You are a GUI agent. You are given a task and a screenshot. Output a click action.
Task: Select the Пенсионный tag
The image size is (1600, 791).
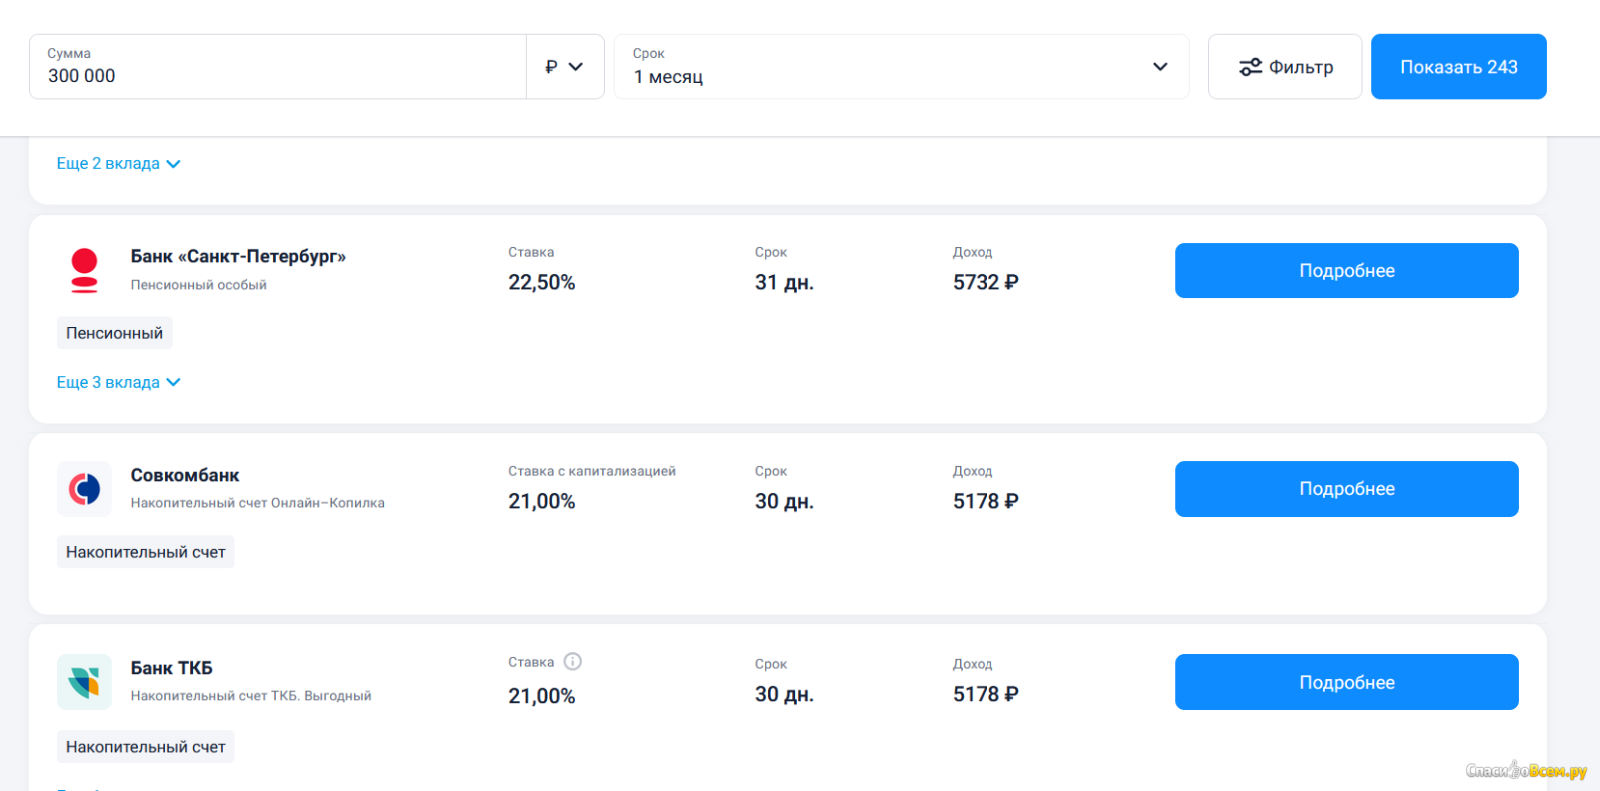pos(114,333)
